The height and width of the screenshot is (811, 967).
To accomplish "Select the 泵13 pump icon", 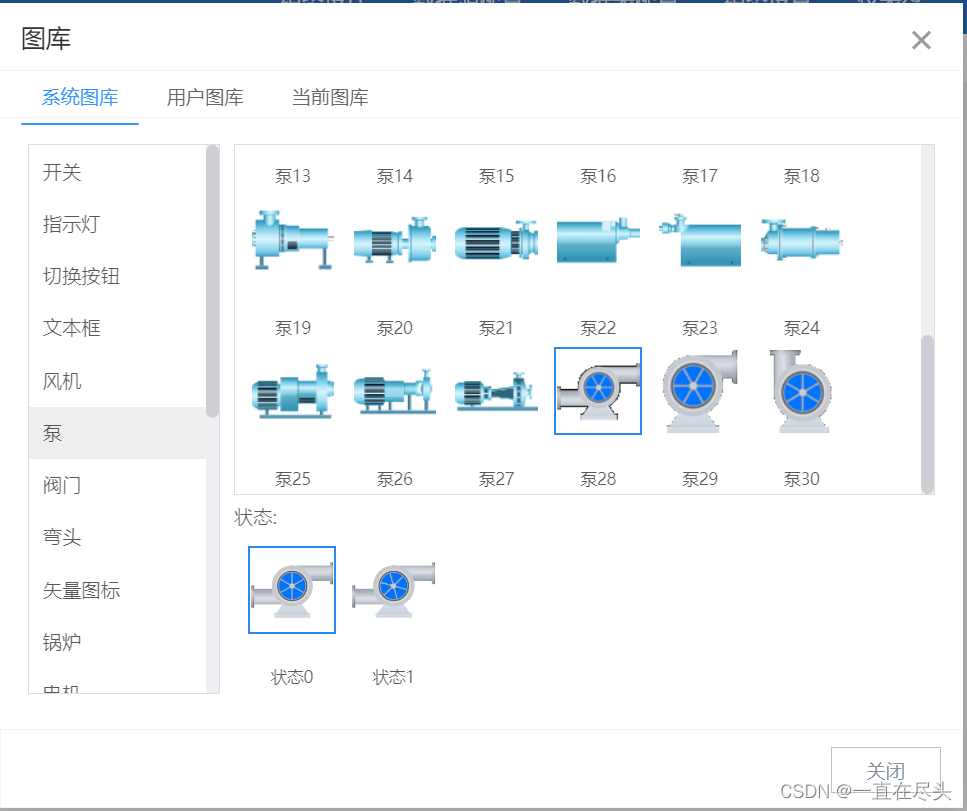I will point(292,240).
